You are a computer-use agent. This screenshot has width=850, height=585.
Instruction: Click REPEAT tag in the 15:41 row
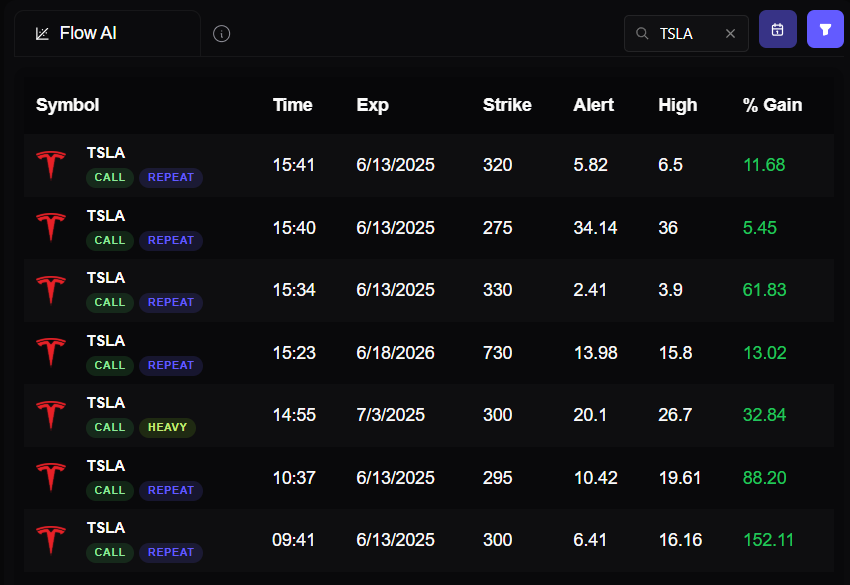[x=171, y=177]
